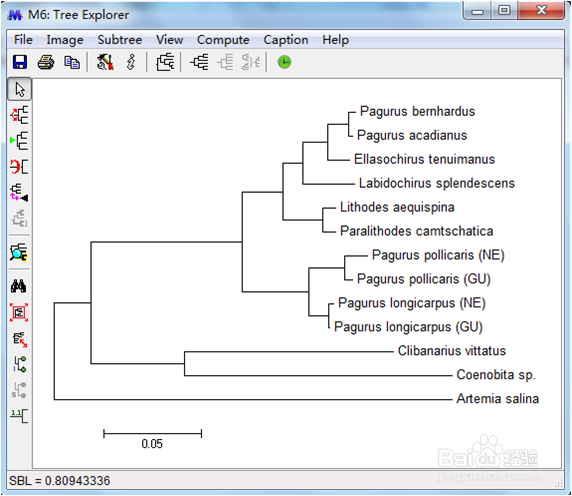Select the flip subtree tool with green arrow
Screen dimensions: 572x496
(x=19, y=141)
